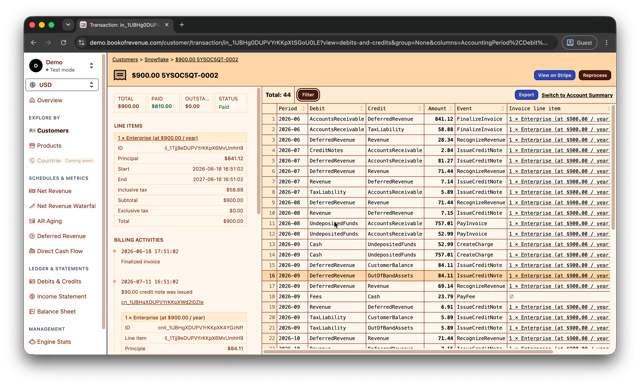Open the Debit column sort menu
The height and width of the screenshot is (386, 640).
click(x=362, y=109)
